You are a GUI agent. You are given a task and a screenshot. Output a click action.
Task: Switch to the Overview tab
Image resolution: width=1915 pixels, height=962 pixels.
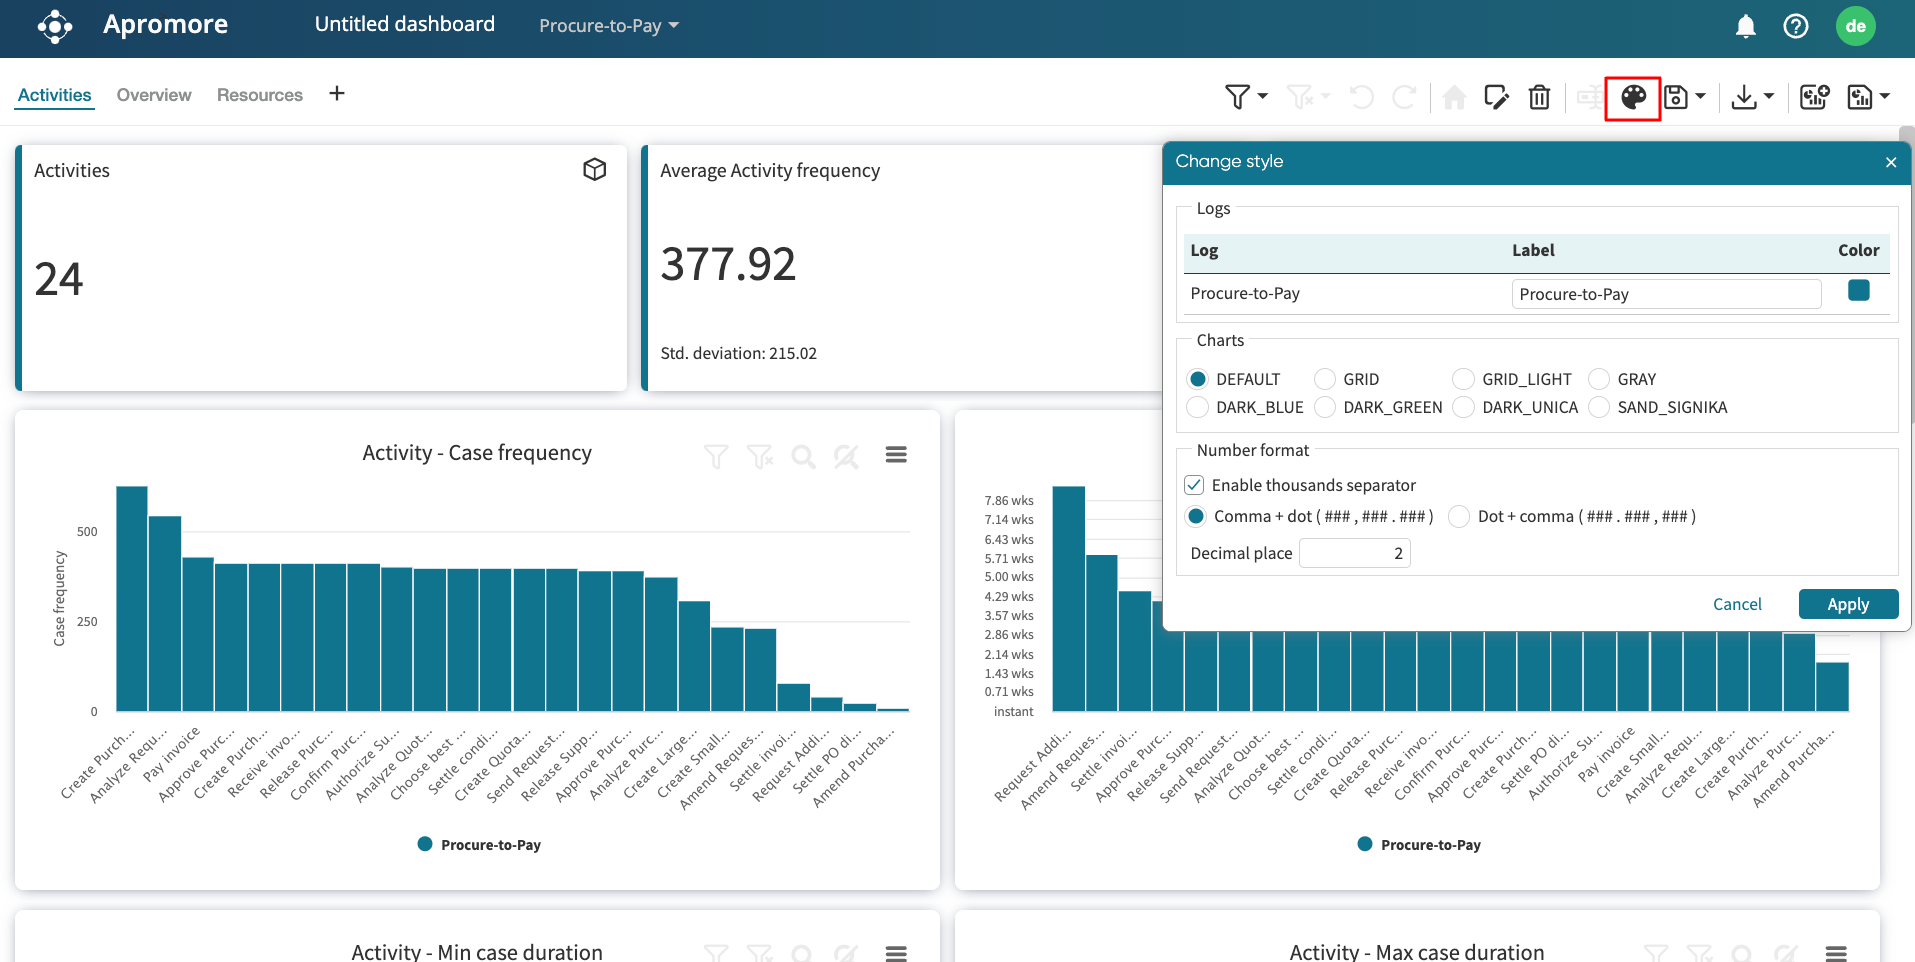tap(154, 95)
